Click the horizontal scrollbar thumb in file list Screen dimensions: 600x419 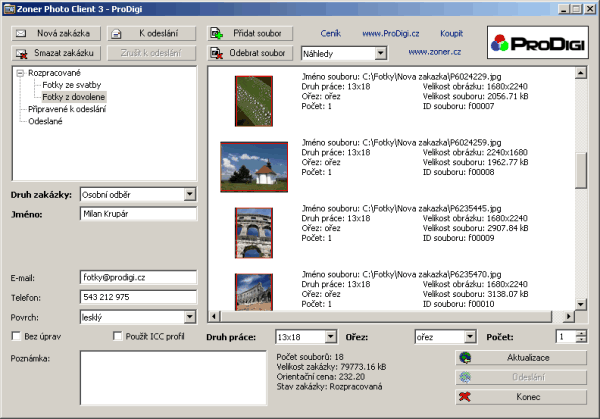[386, 316]
